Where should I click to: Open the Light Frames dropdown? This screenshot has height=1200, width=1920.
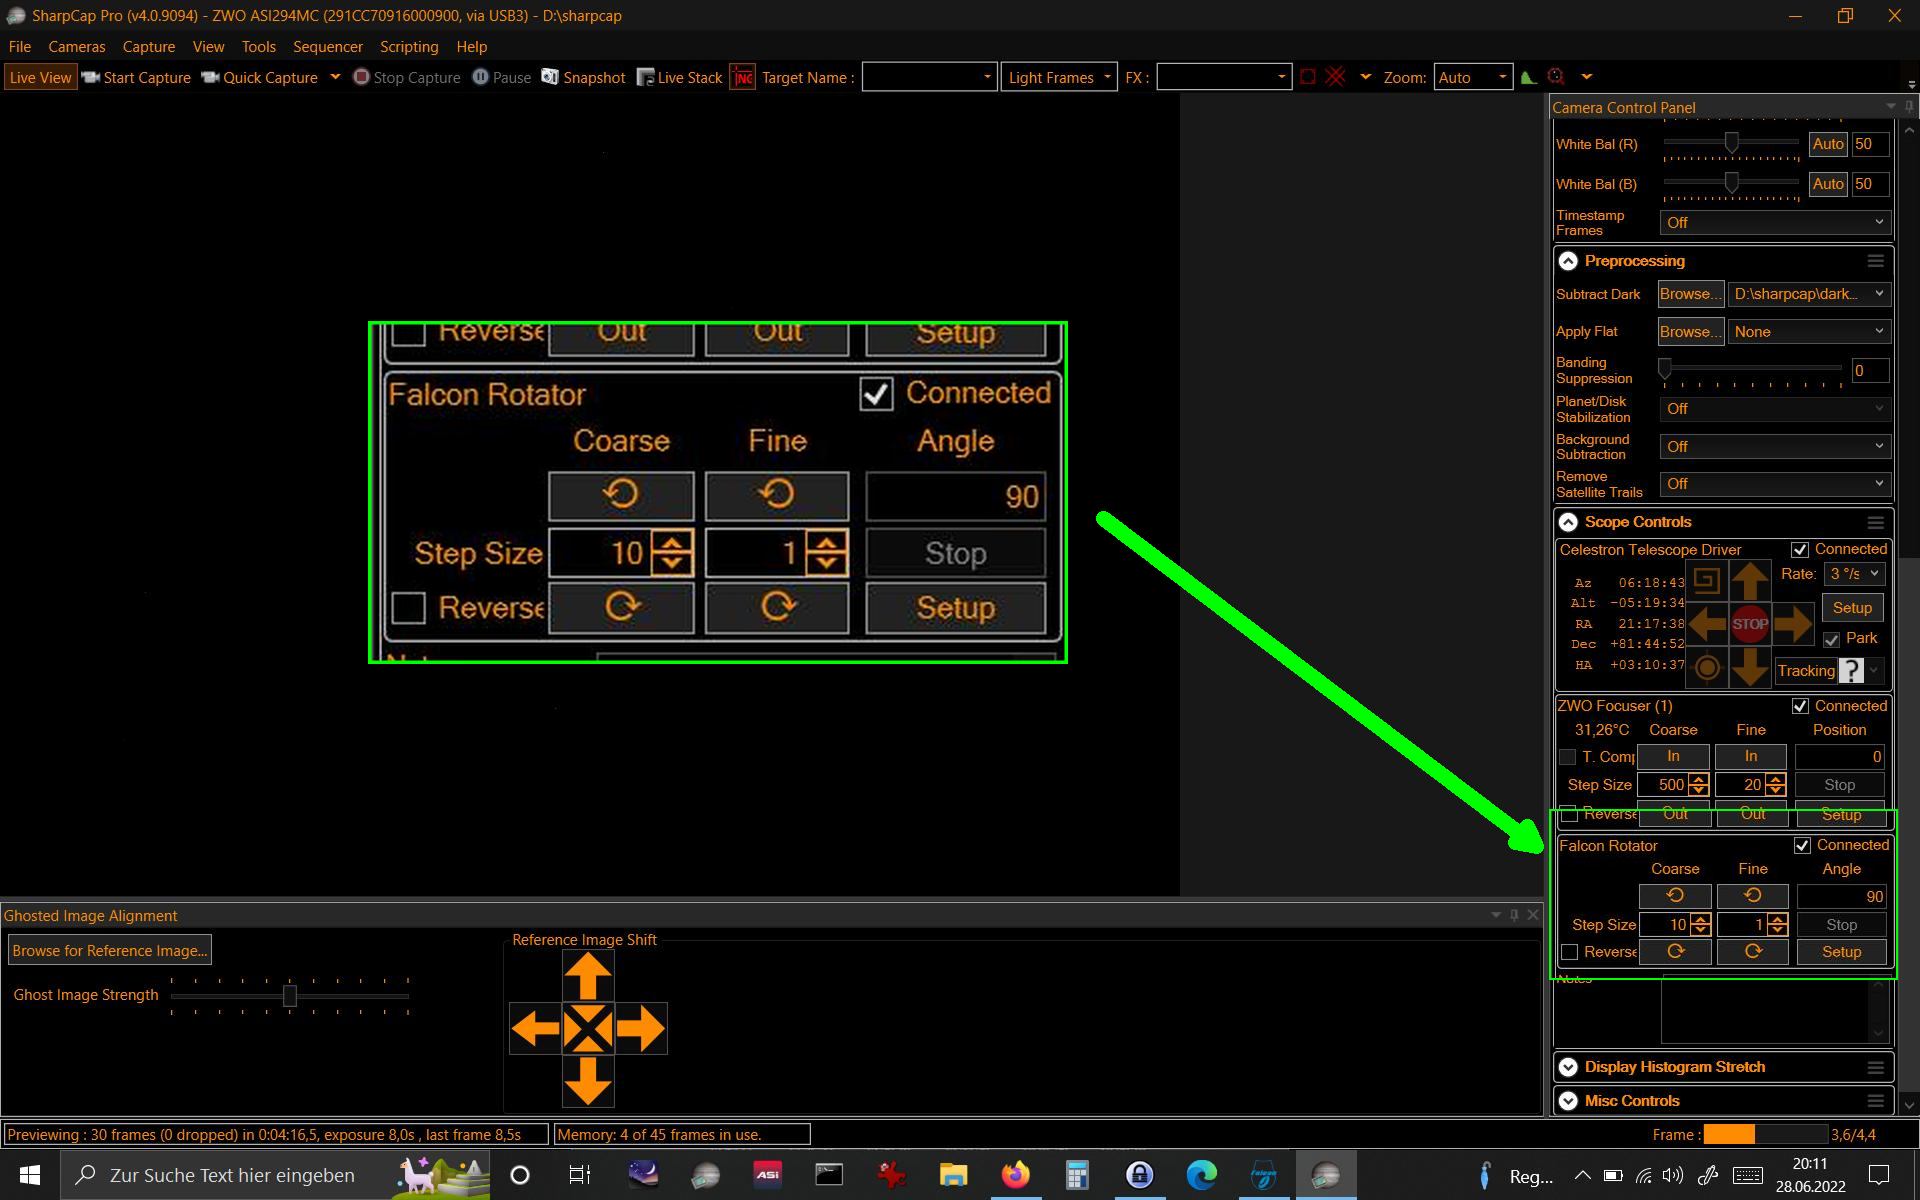click(x=1059, y=77)
